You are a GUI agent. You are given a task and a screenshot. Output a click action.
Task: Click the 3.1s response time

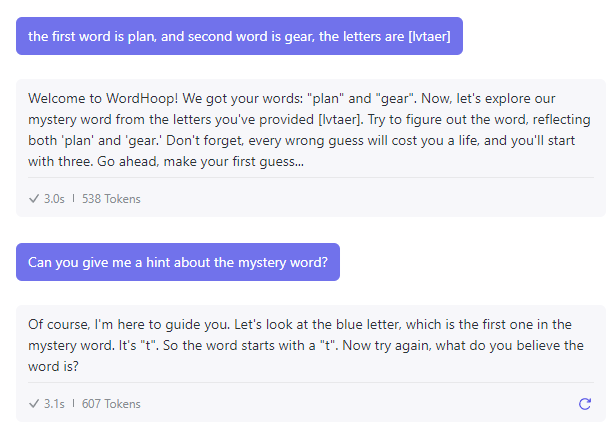coord(54,404)
